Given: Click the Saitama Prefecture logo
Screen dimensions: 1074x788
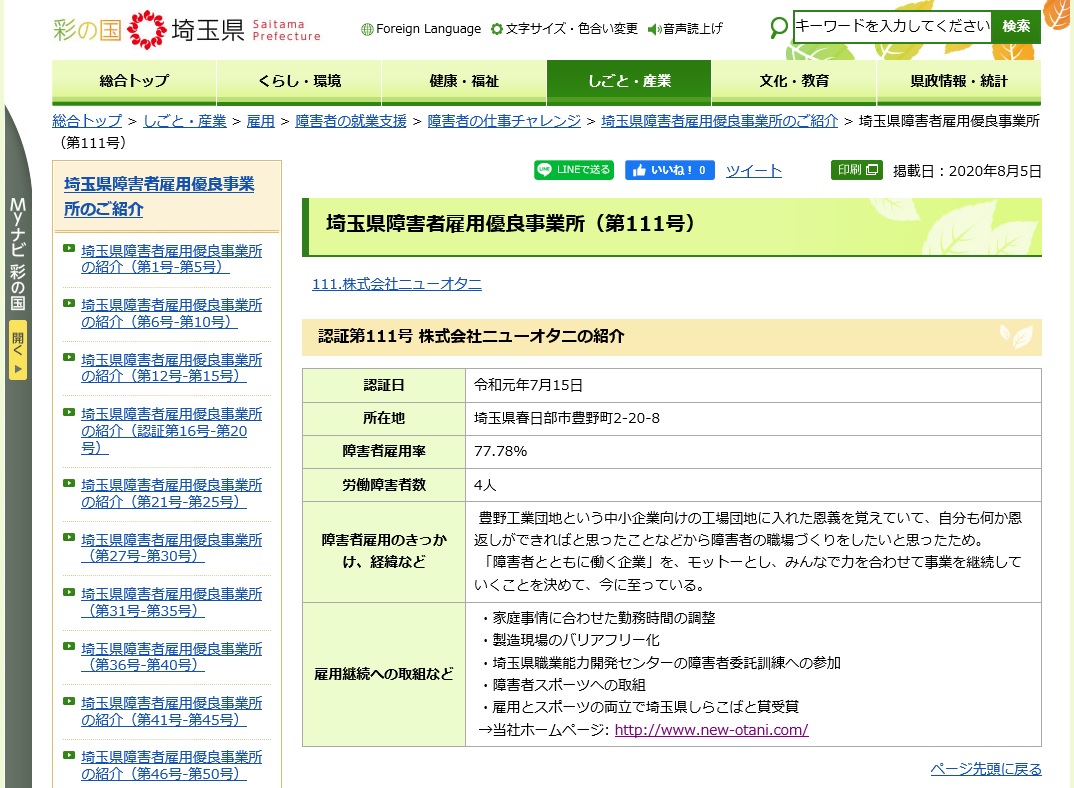Looking at the screenshot, I should tap(186, 29).
